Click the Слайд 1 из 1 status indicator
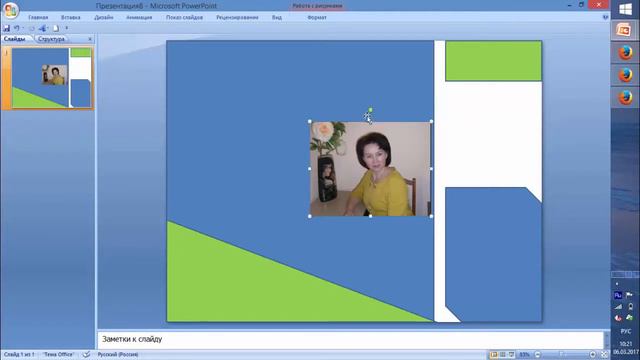The width and height of the screenshot is (640, 360). 19,354
